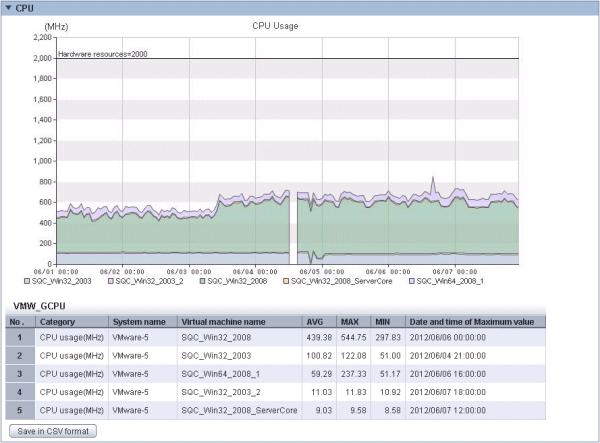Click the SQC_Win32_2008 legend label text
Screen dimensions: 600x443
click(x=237, y=281)
